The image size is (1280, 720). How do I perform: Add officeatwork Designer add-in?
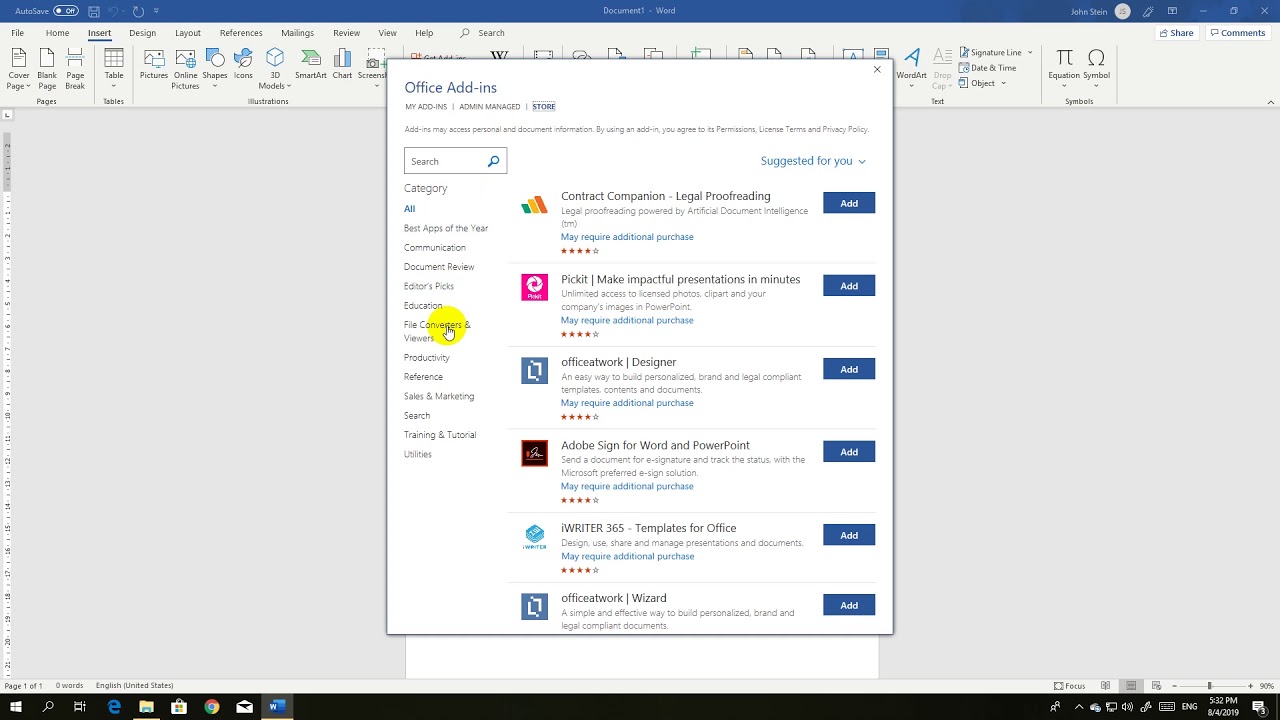click(x=849, y=369)
